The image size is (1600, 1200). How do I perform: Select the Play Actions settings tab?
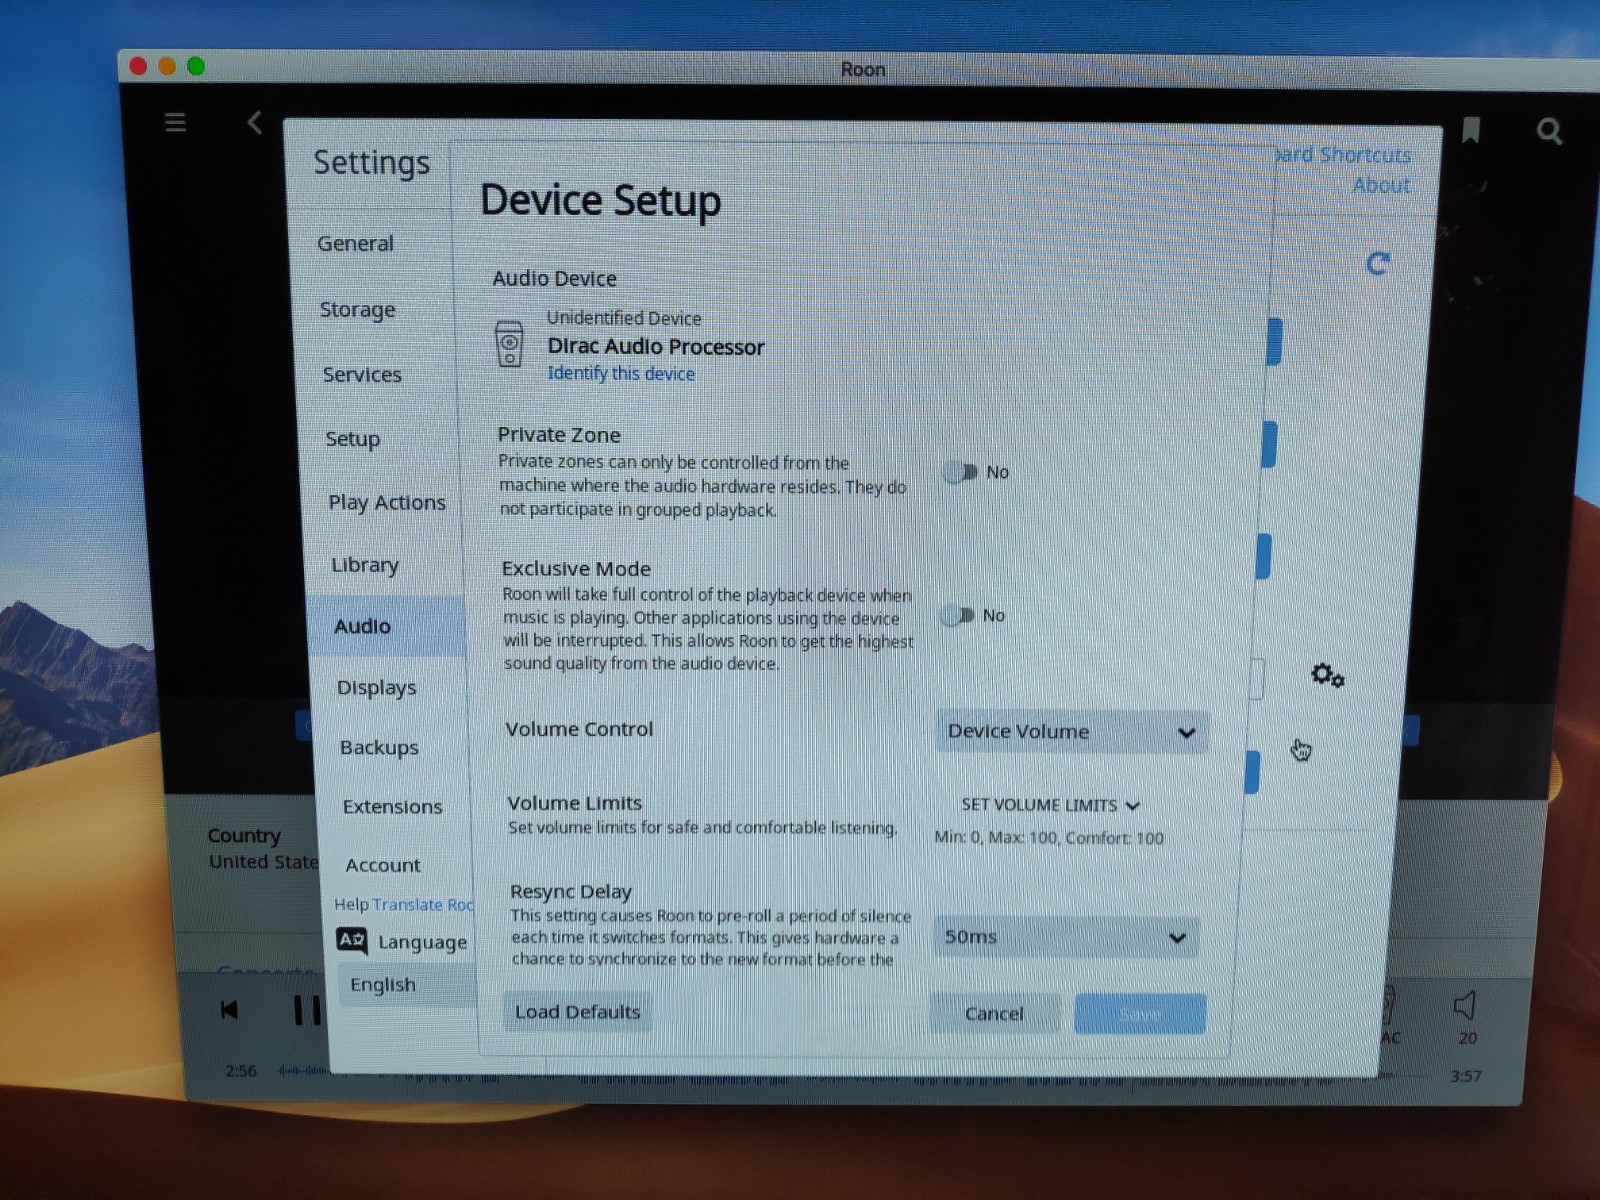click(387, 502)
